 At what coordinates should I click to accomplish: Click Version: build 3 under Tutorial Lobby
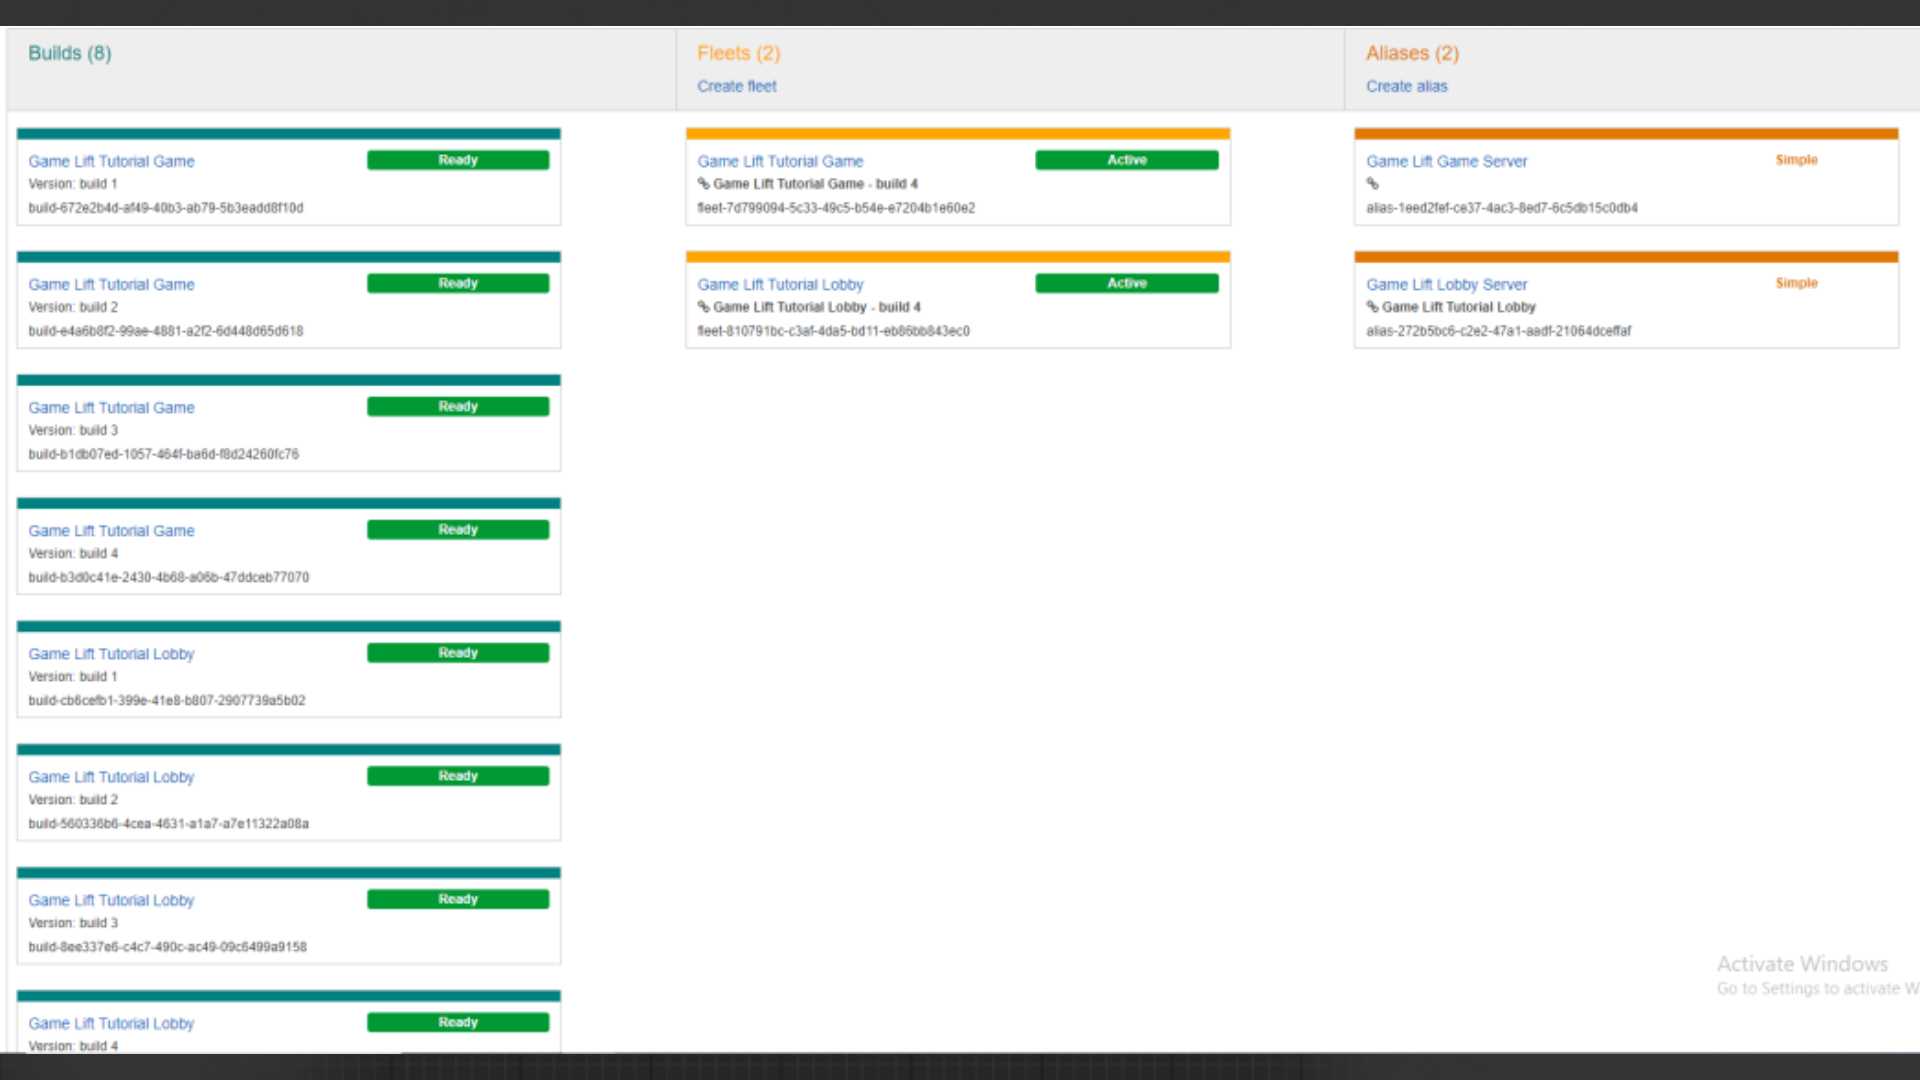73,923
